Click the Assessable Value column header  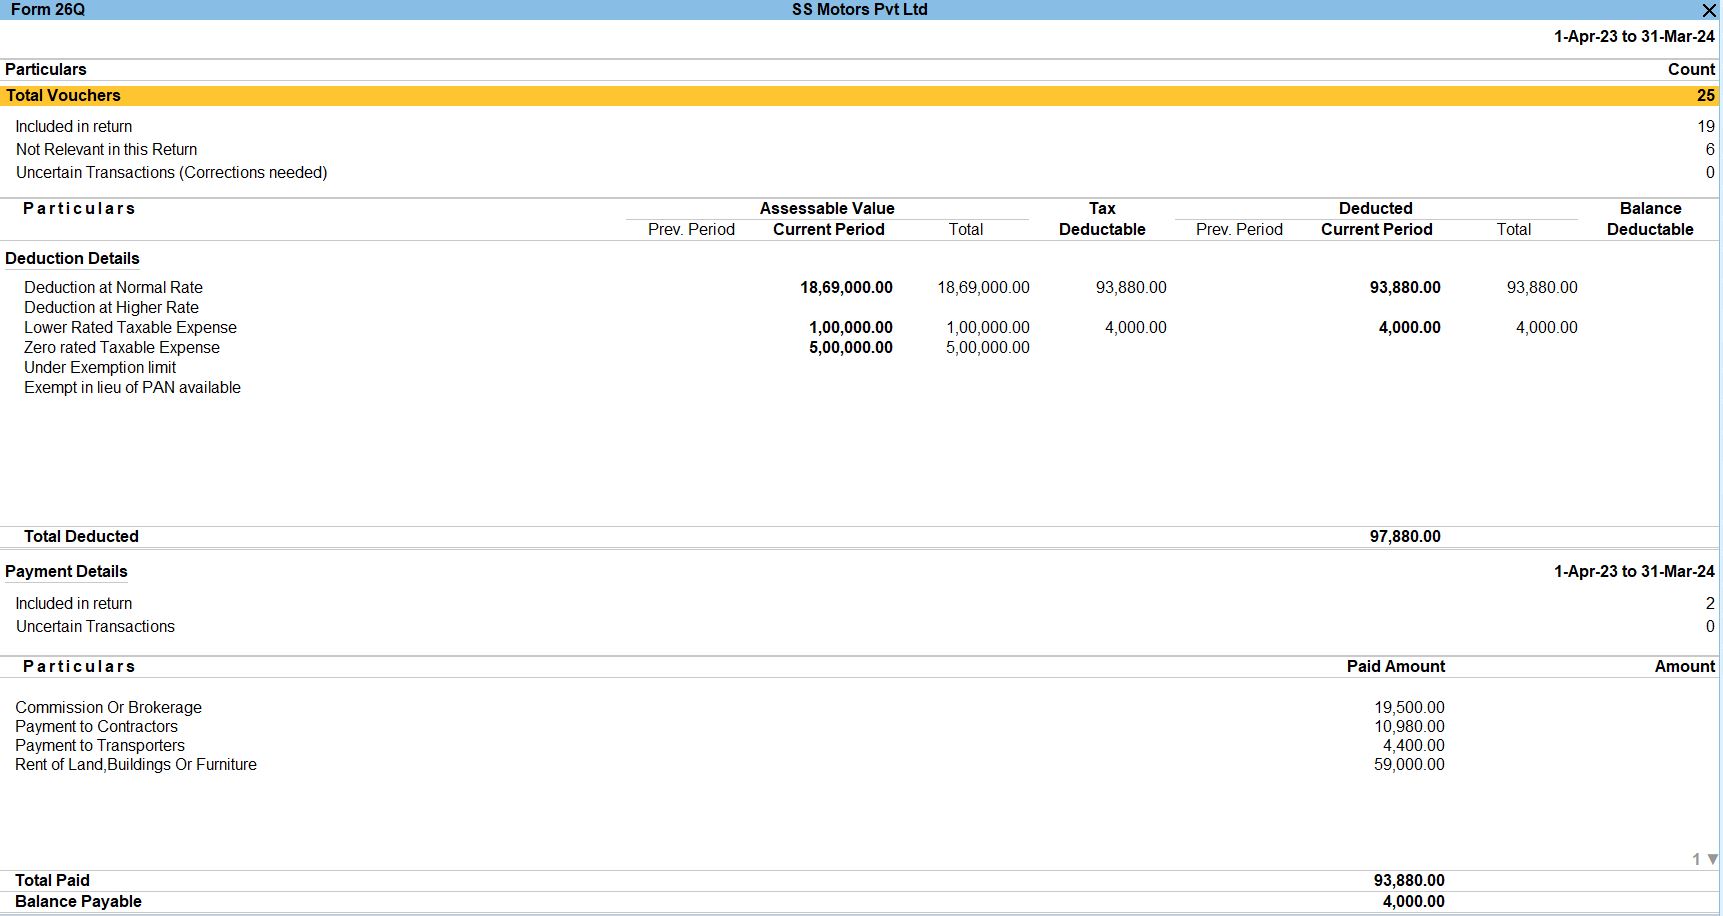click(827, 208)
